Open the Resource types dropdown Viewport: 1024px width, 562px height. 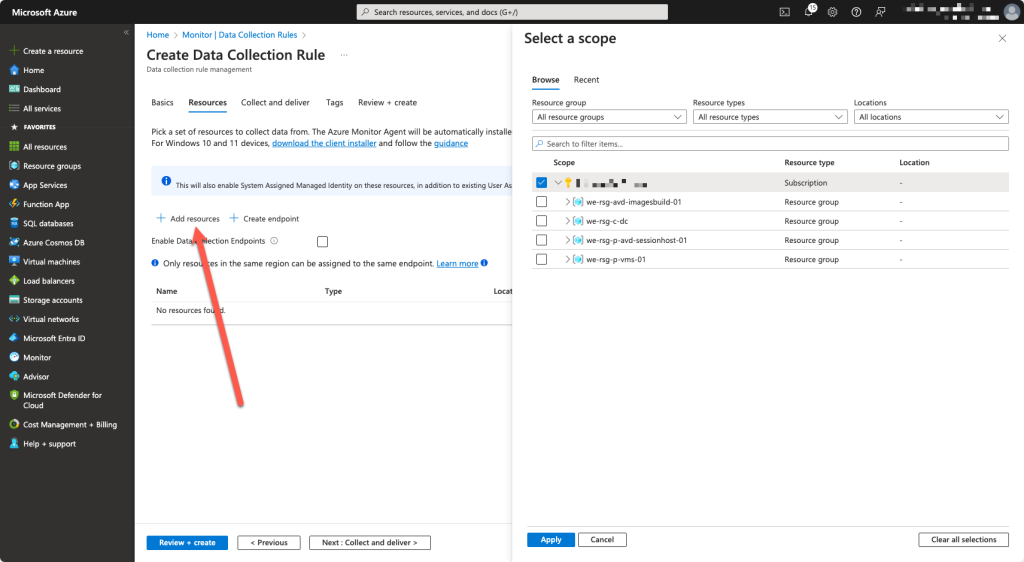769,117
